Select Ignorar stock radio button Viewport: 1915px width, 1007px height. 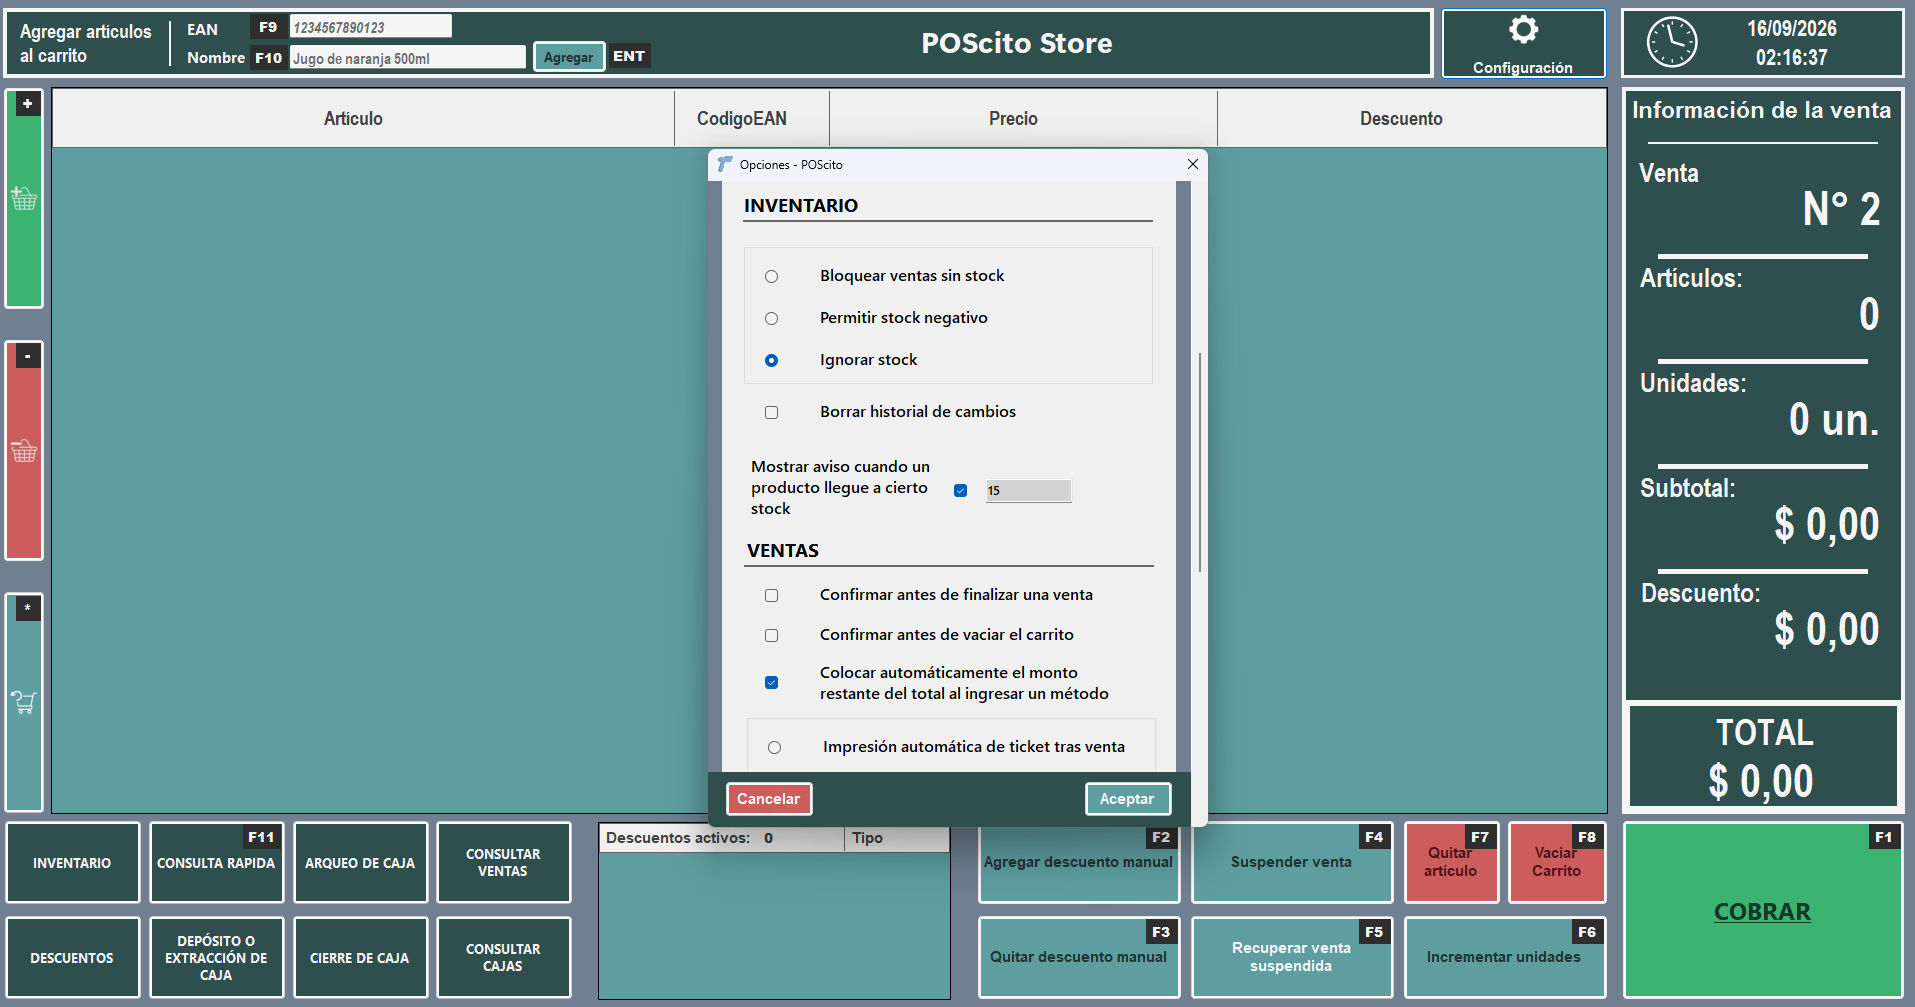click(771, 360)
